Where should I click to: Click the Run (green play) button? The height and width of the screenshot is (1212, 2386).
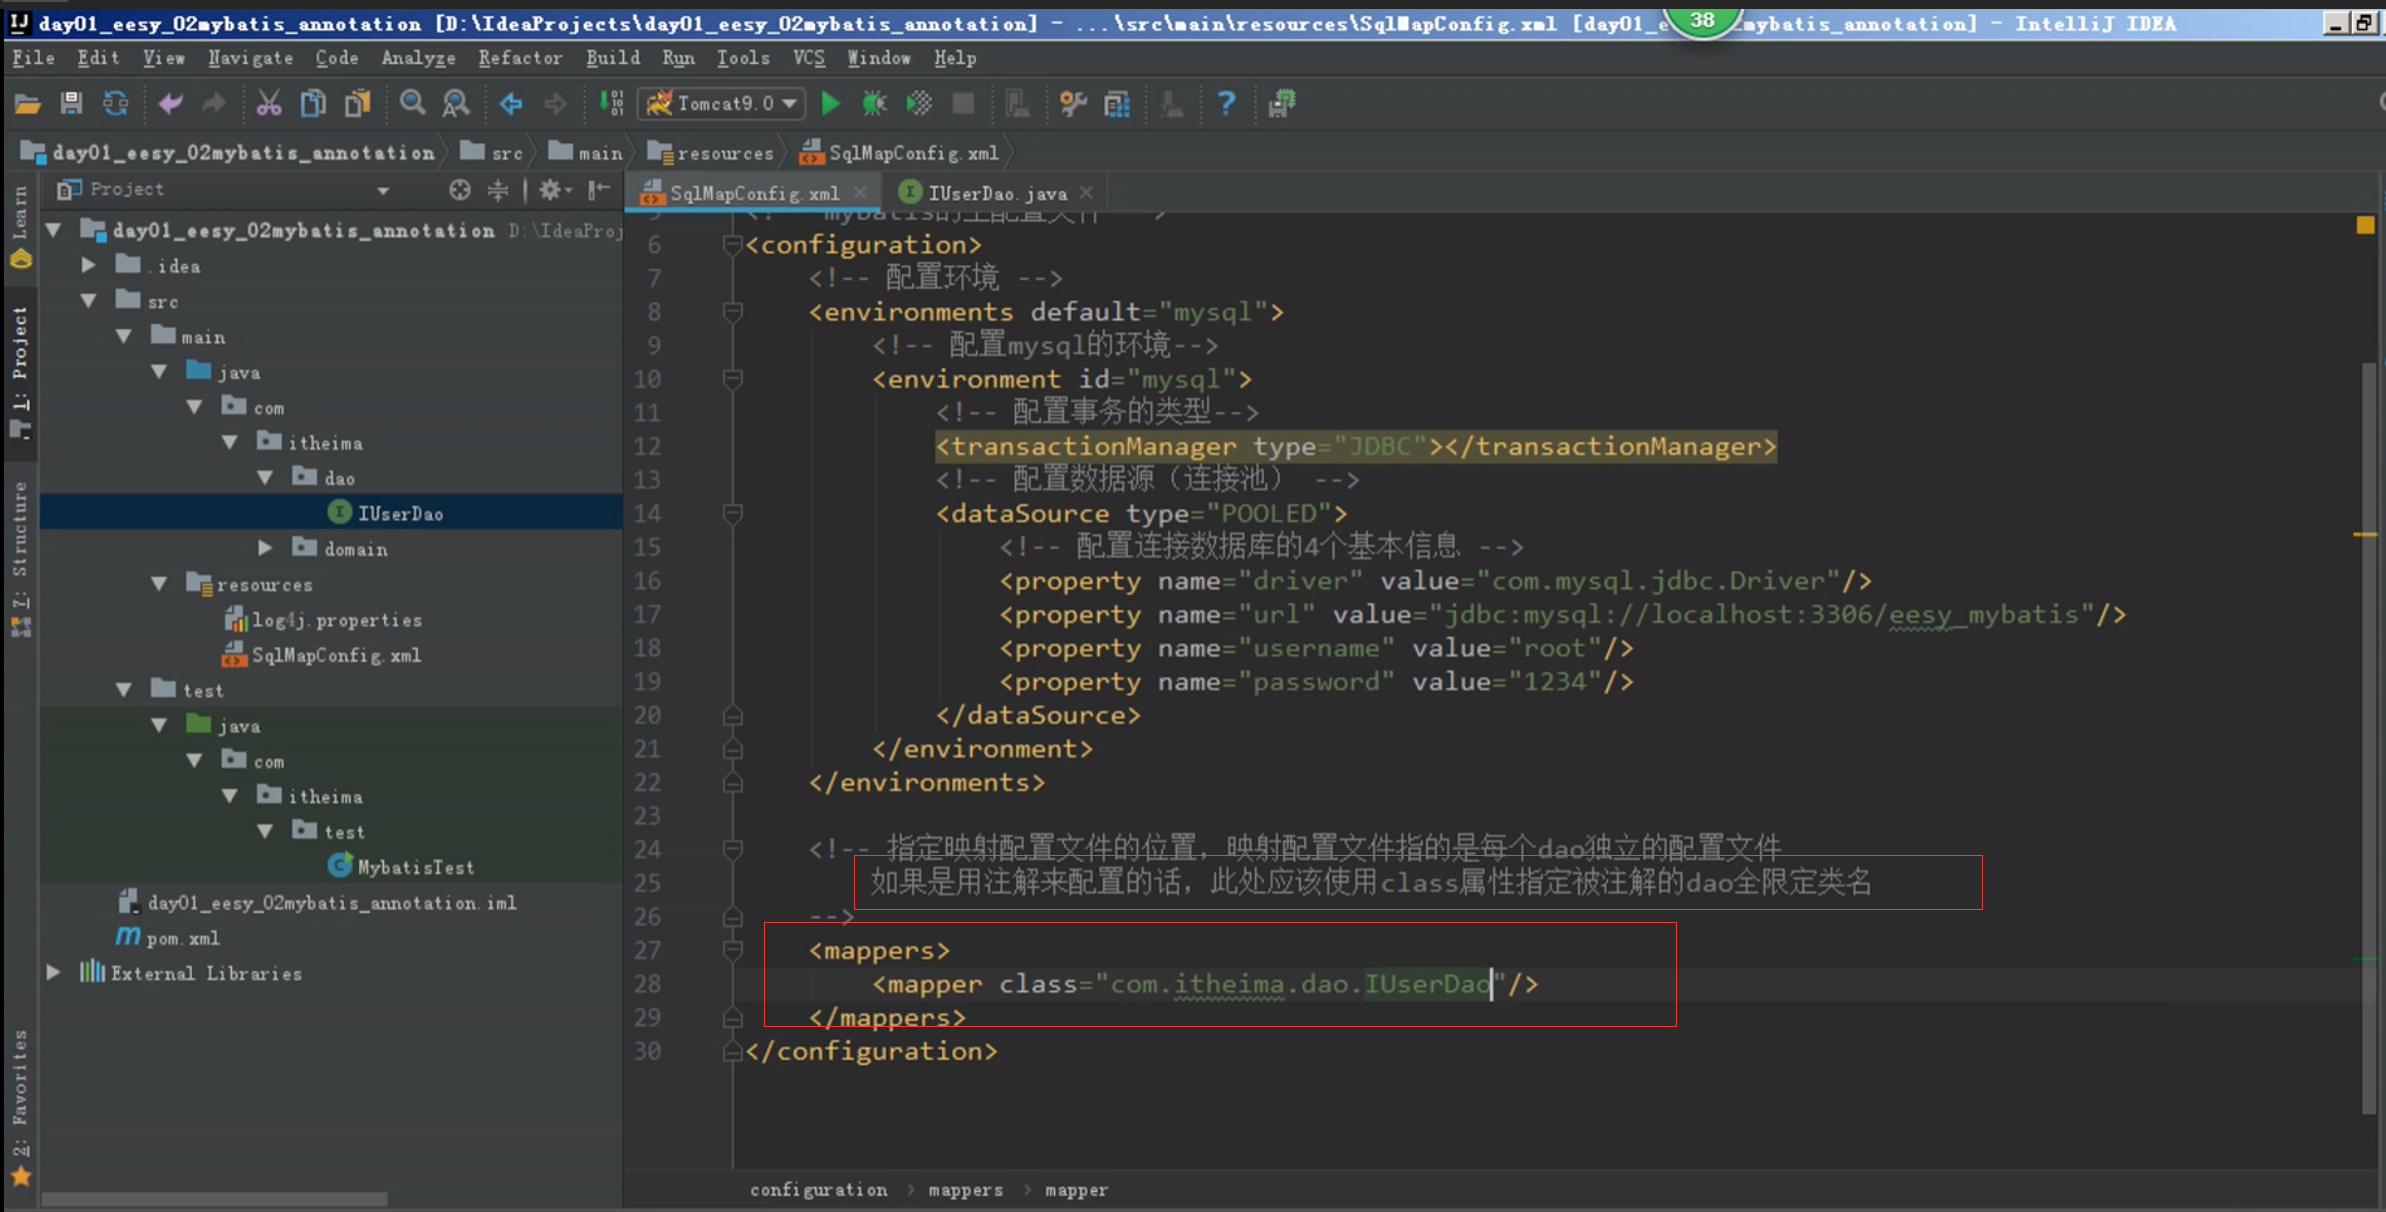pyautogui.click(x=830, y=103)
